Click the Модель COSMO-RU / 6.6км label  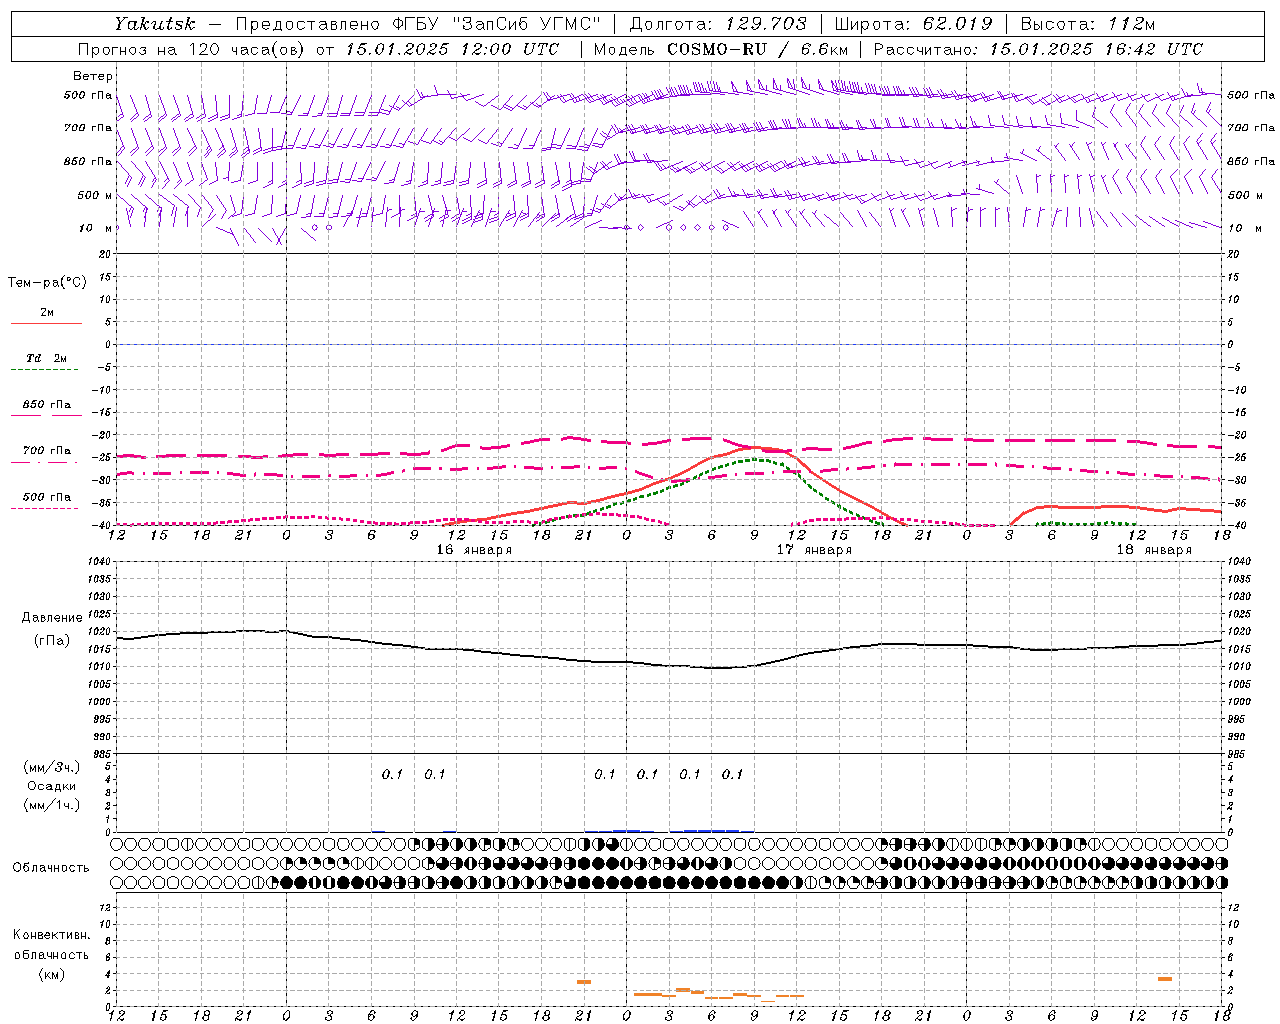pos(720,49)
